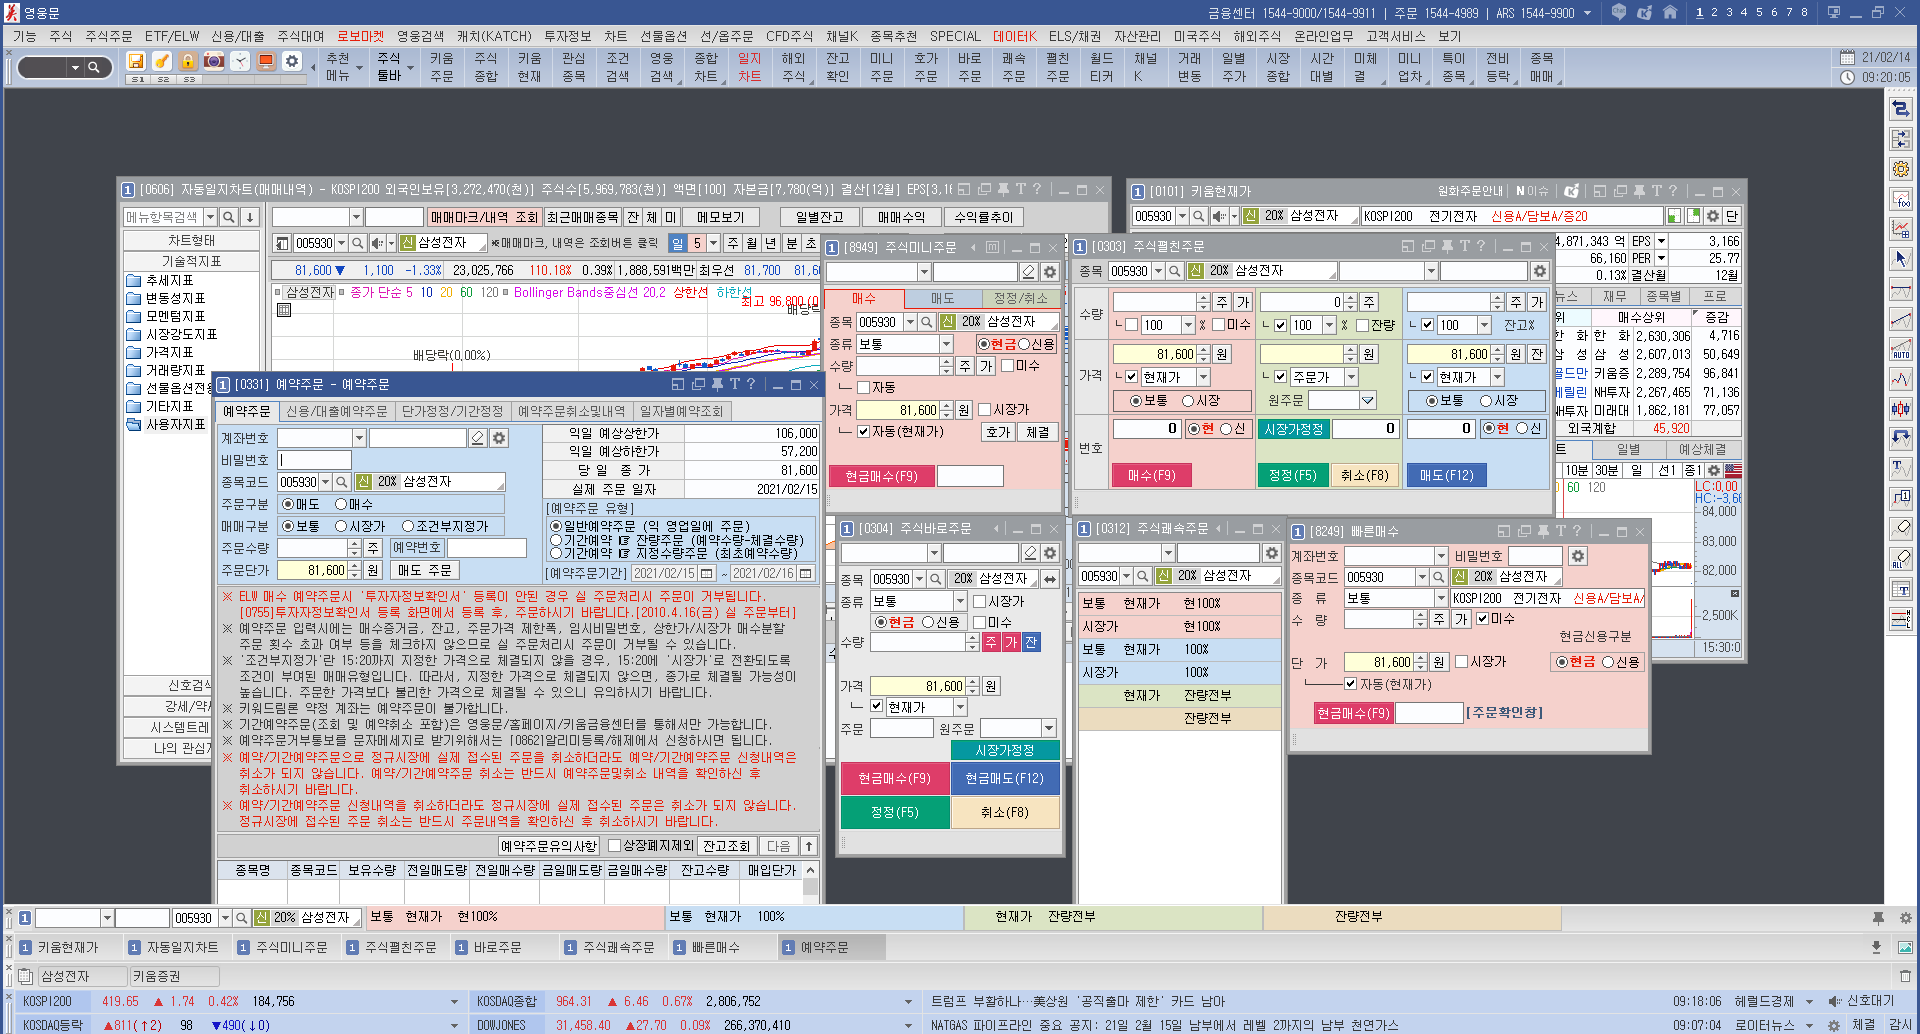This screenshot has height=1034, width=1920.
Task: Select 매수 radio in 예약주문 주문구분
Action: click(x=340, y=504)
